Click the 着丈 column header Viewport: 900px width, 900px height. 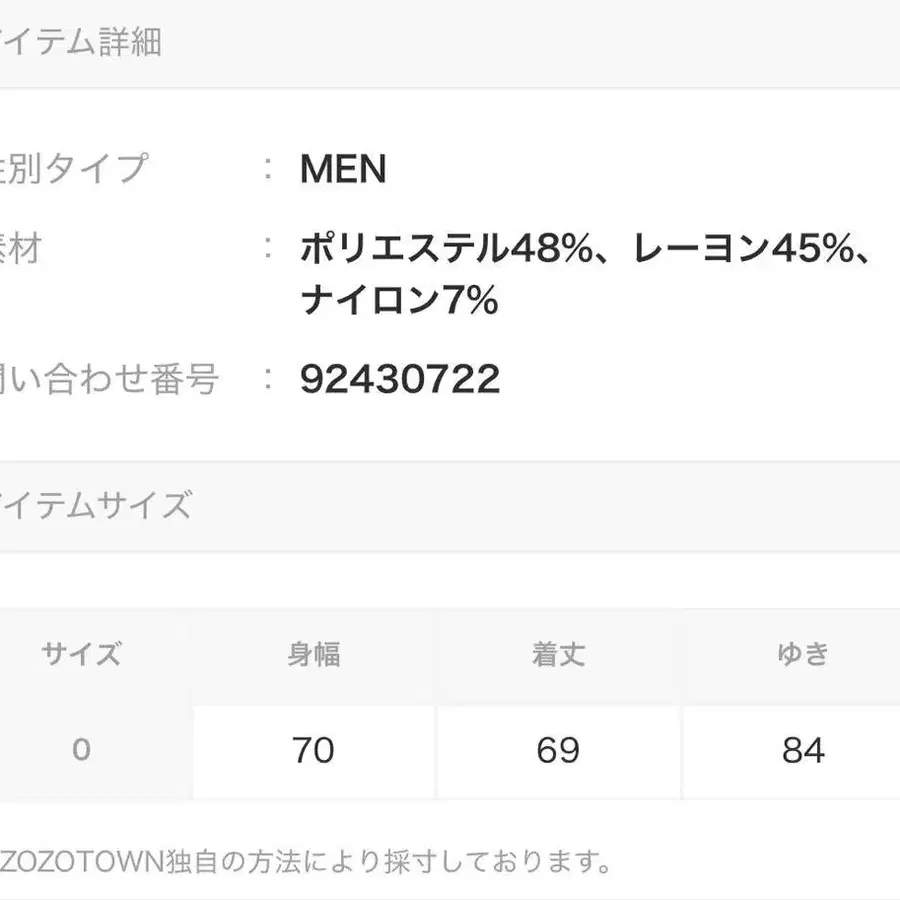[558, 655]
